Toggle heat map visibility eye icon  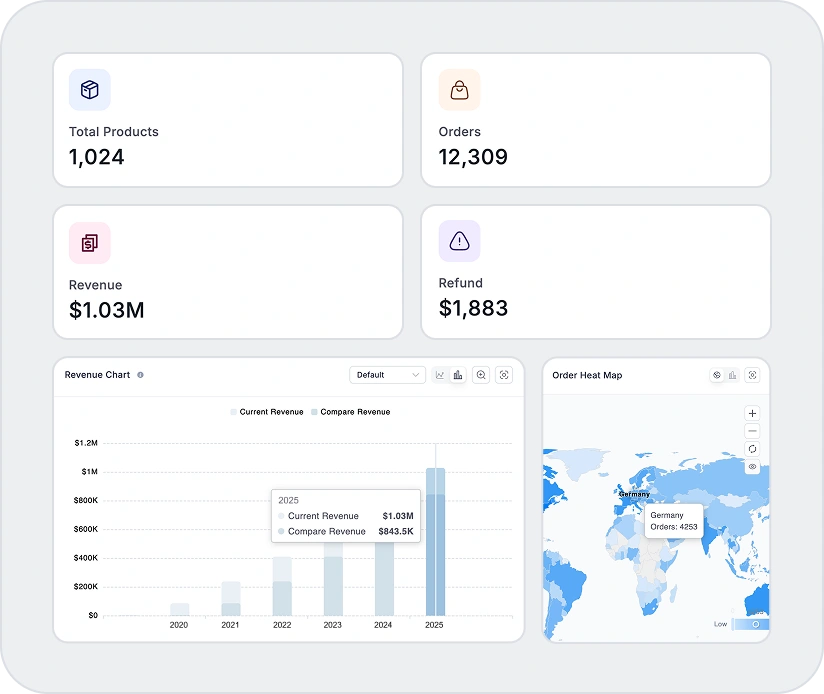point(752,466)
